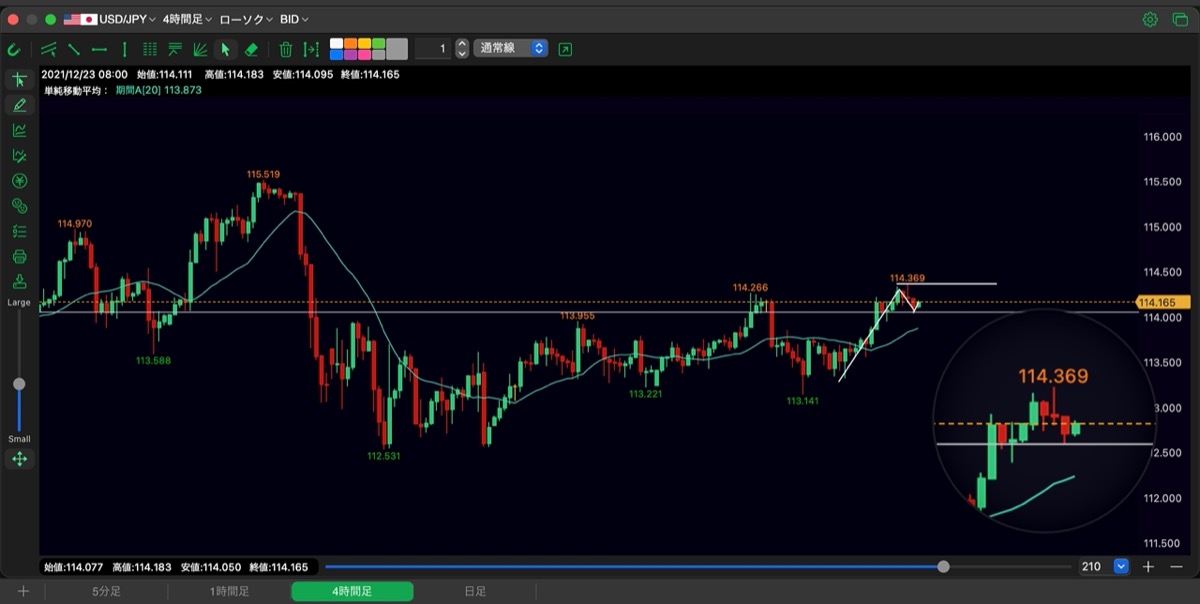Click the yen currency circle icon
The height and width of the screenshot is (604, 1200).
point(19,181)
